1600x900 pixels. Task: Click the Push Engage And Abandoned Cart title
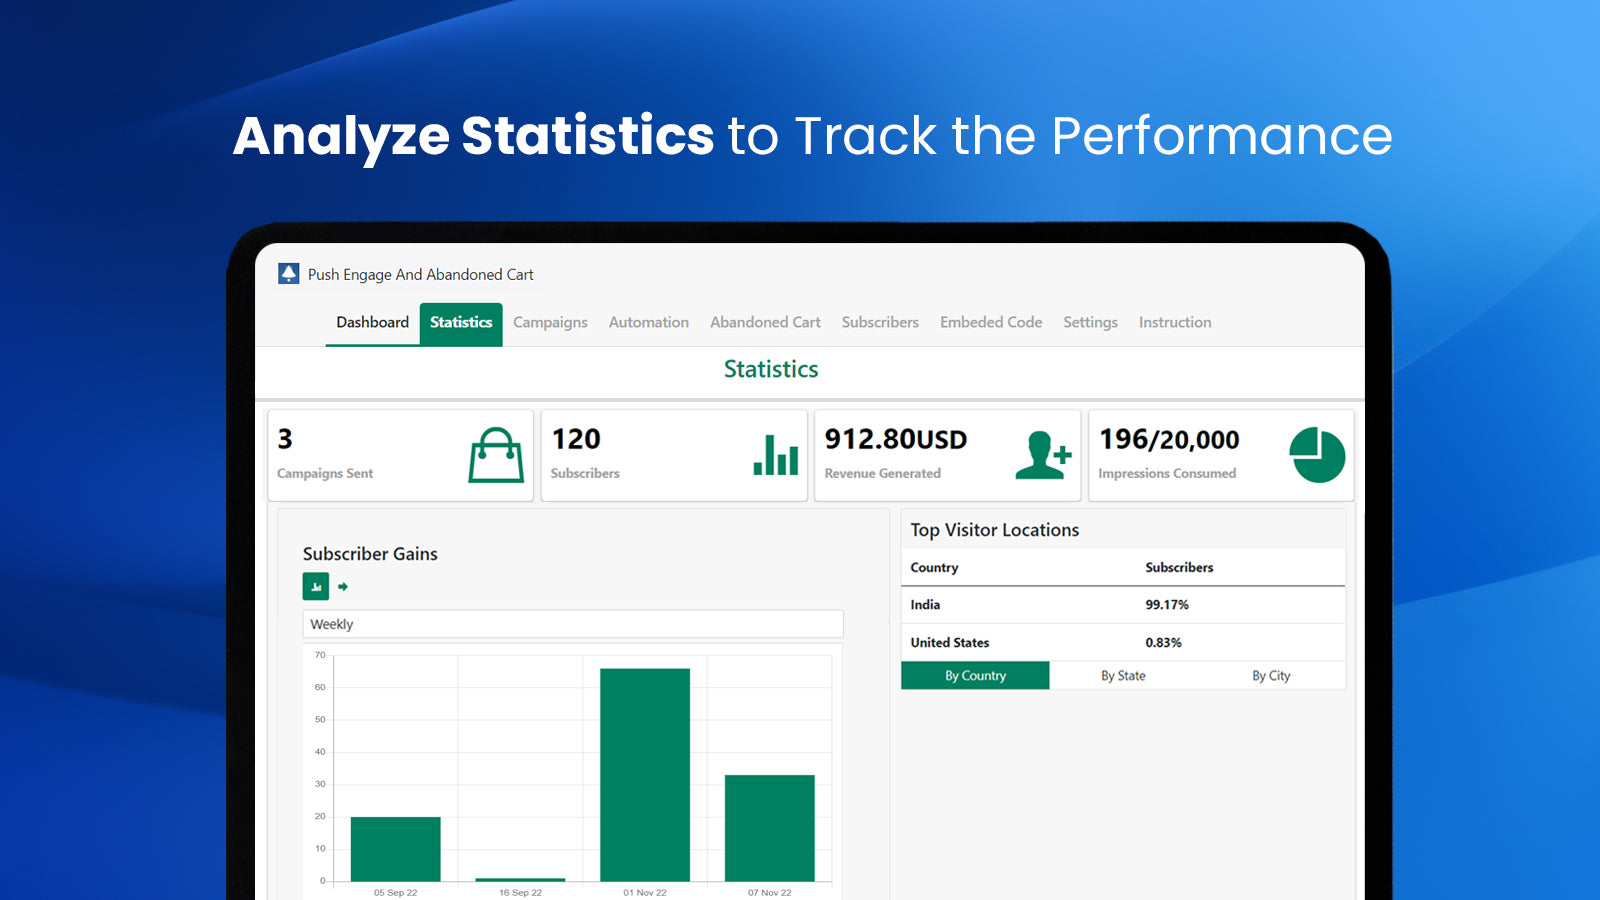click(x=421, y=274)
